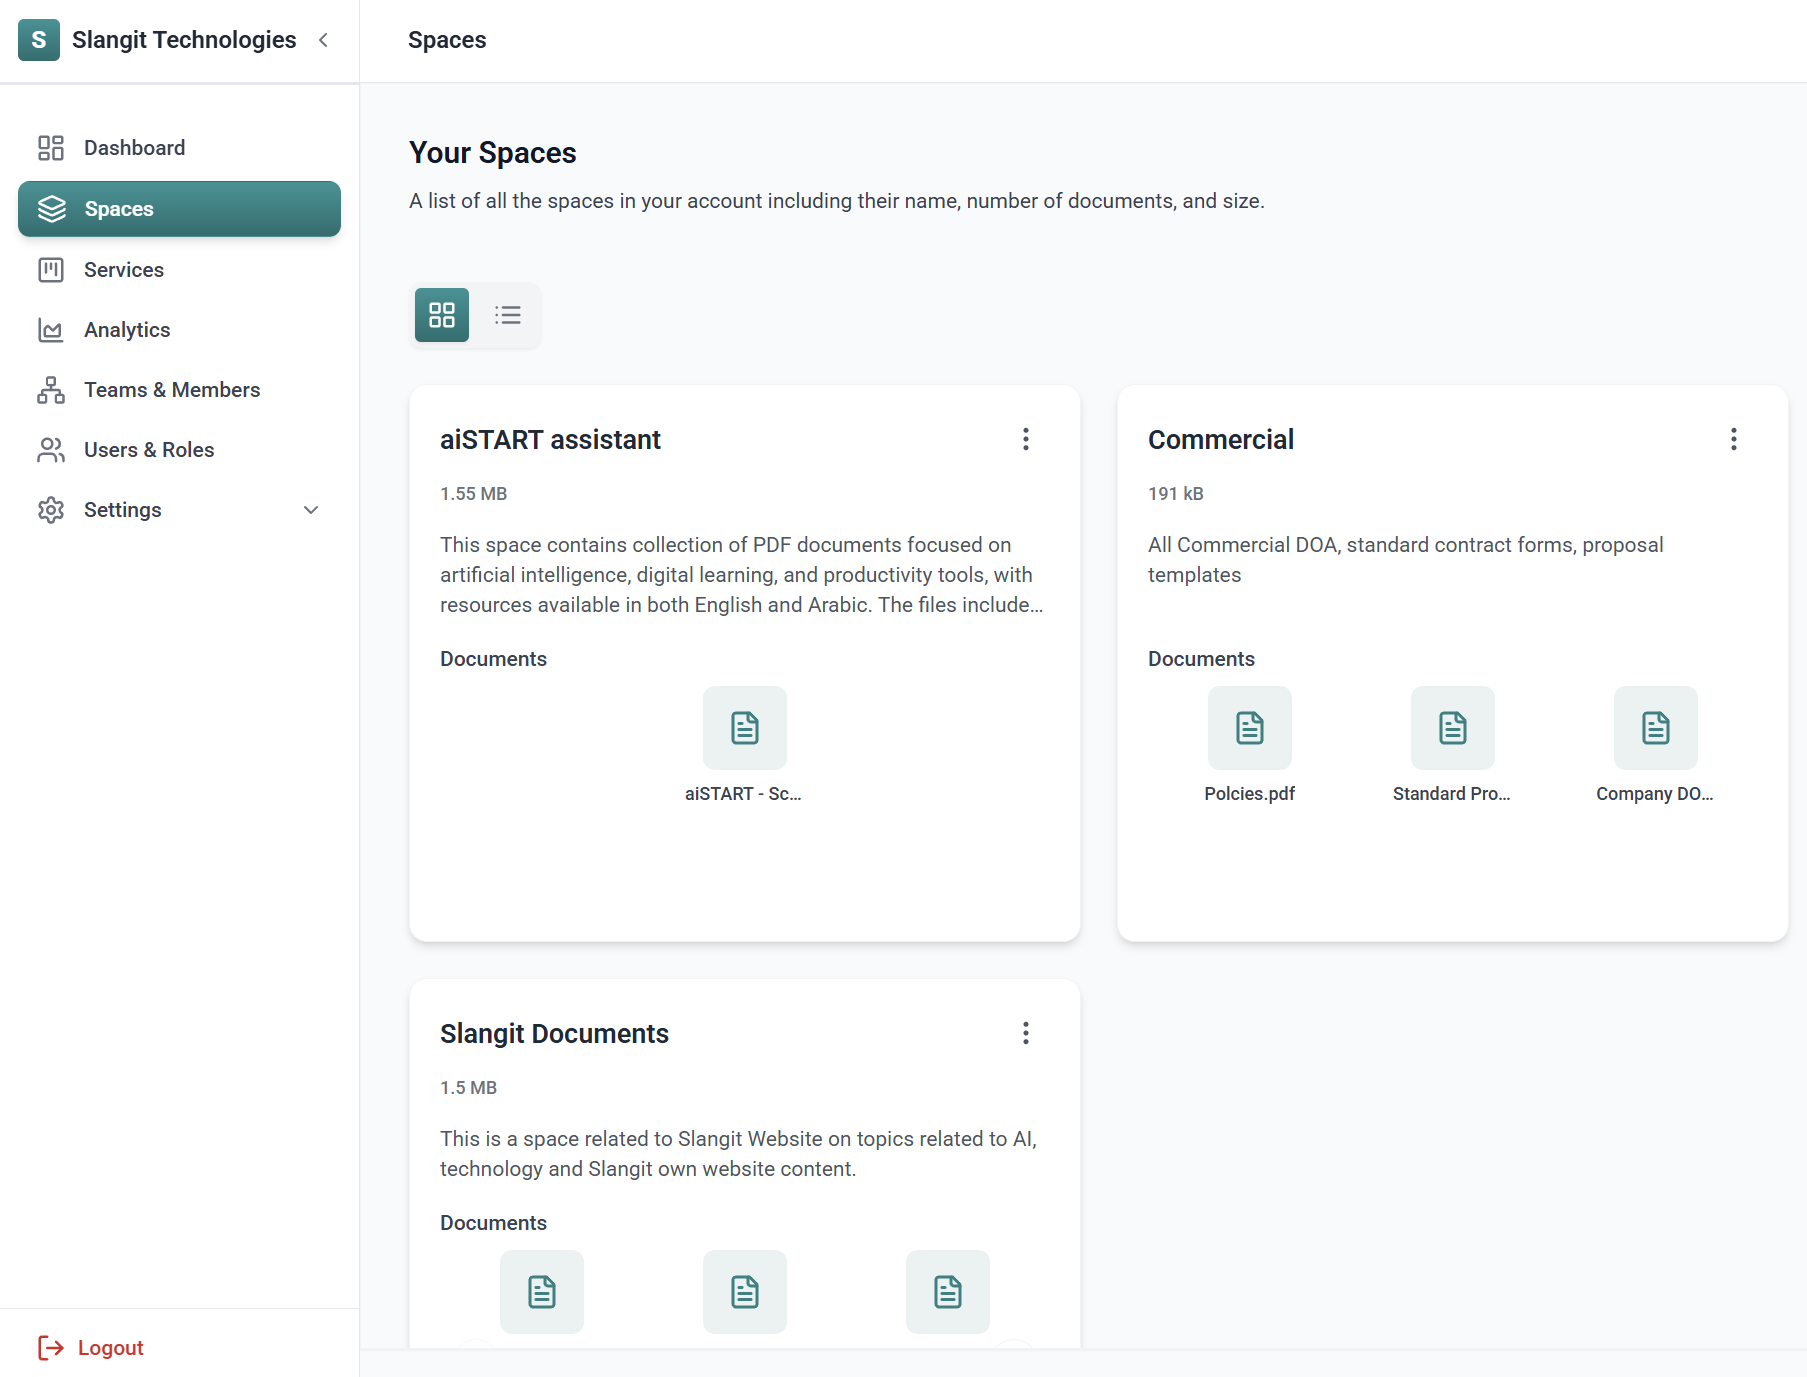
Task: Click the Slangit Documents description text
Action: (739, 1154)
